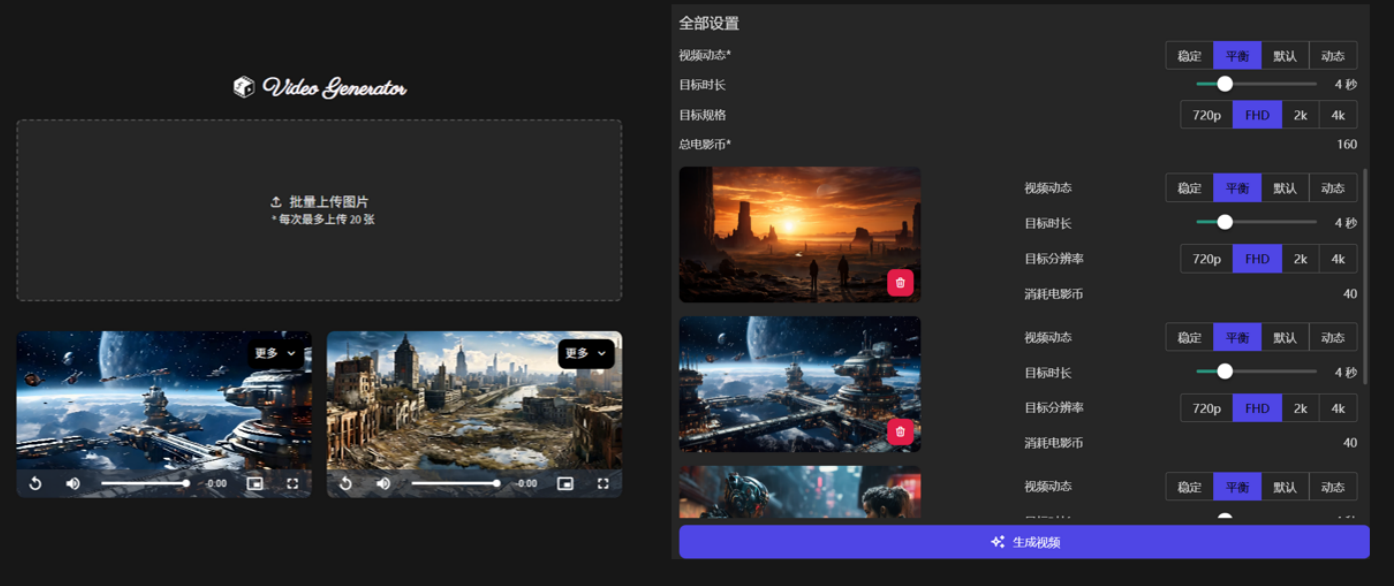Click the upload icon beside 批量上传图片
1394x586 pixels.
point(276,202)
